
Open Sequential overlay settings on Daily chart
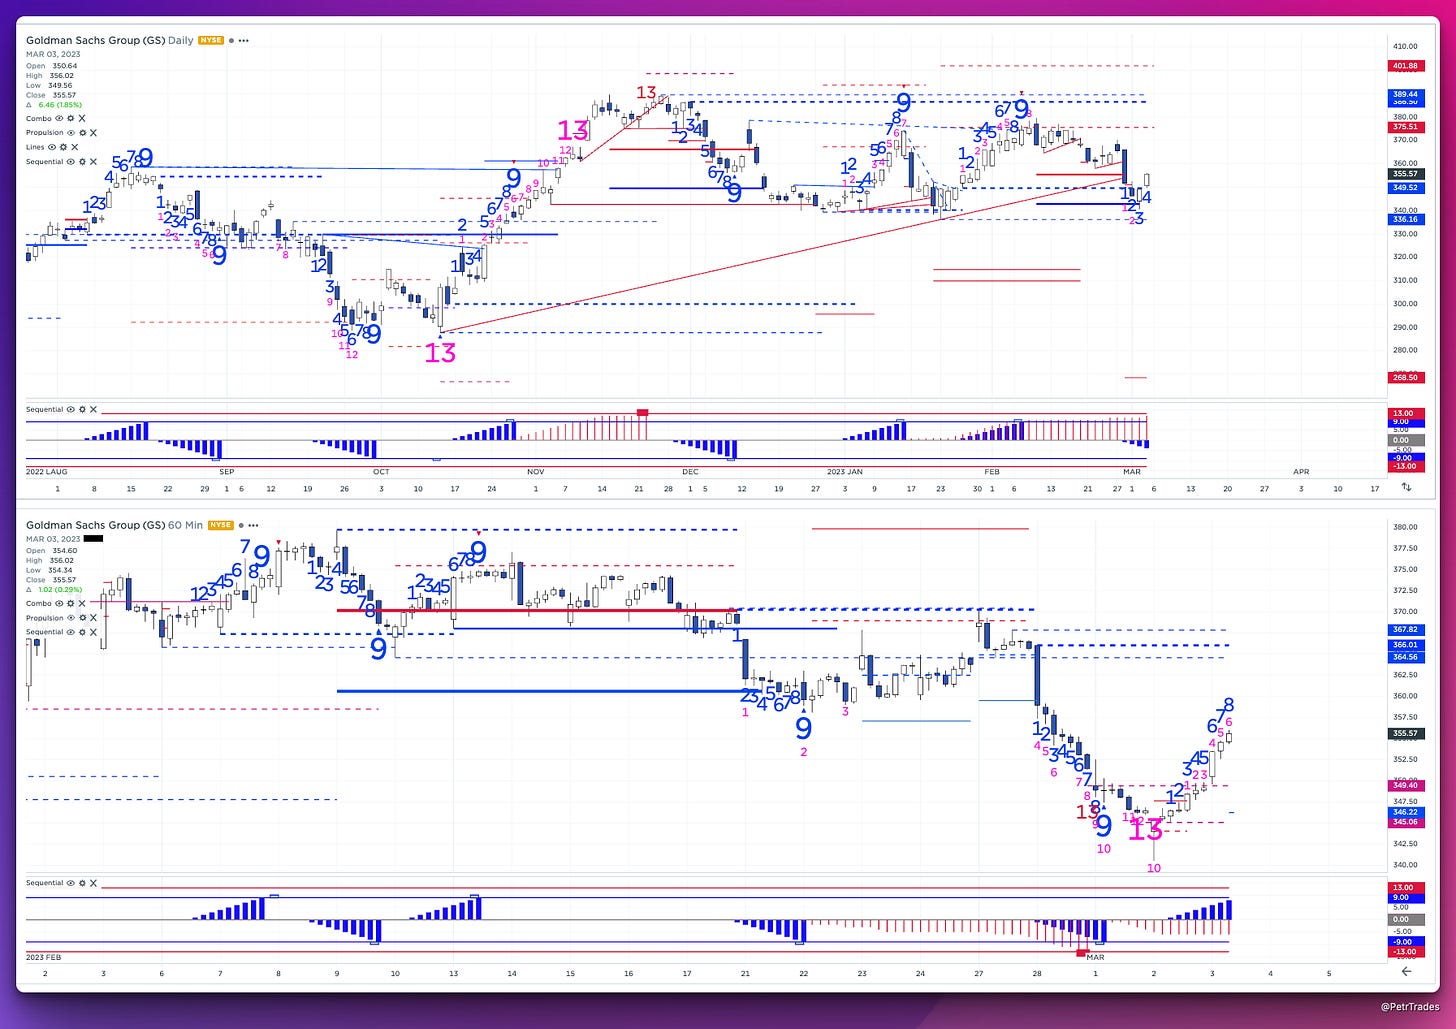pos(82,162)
